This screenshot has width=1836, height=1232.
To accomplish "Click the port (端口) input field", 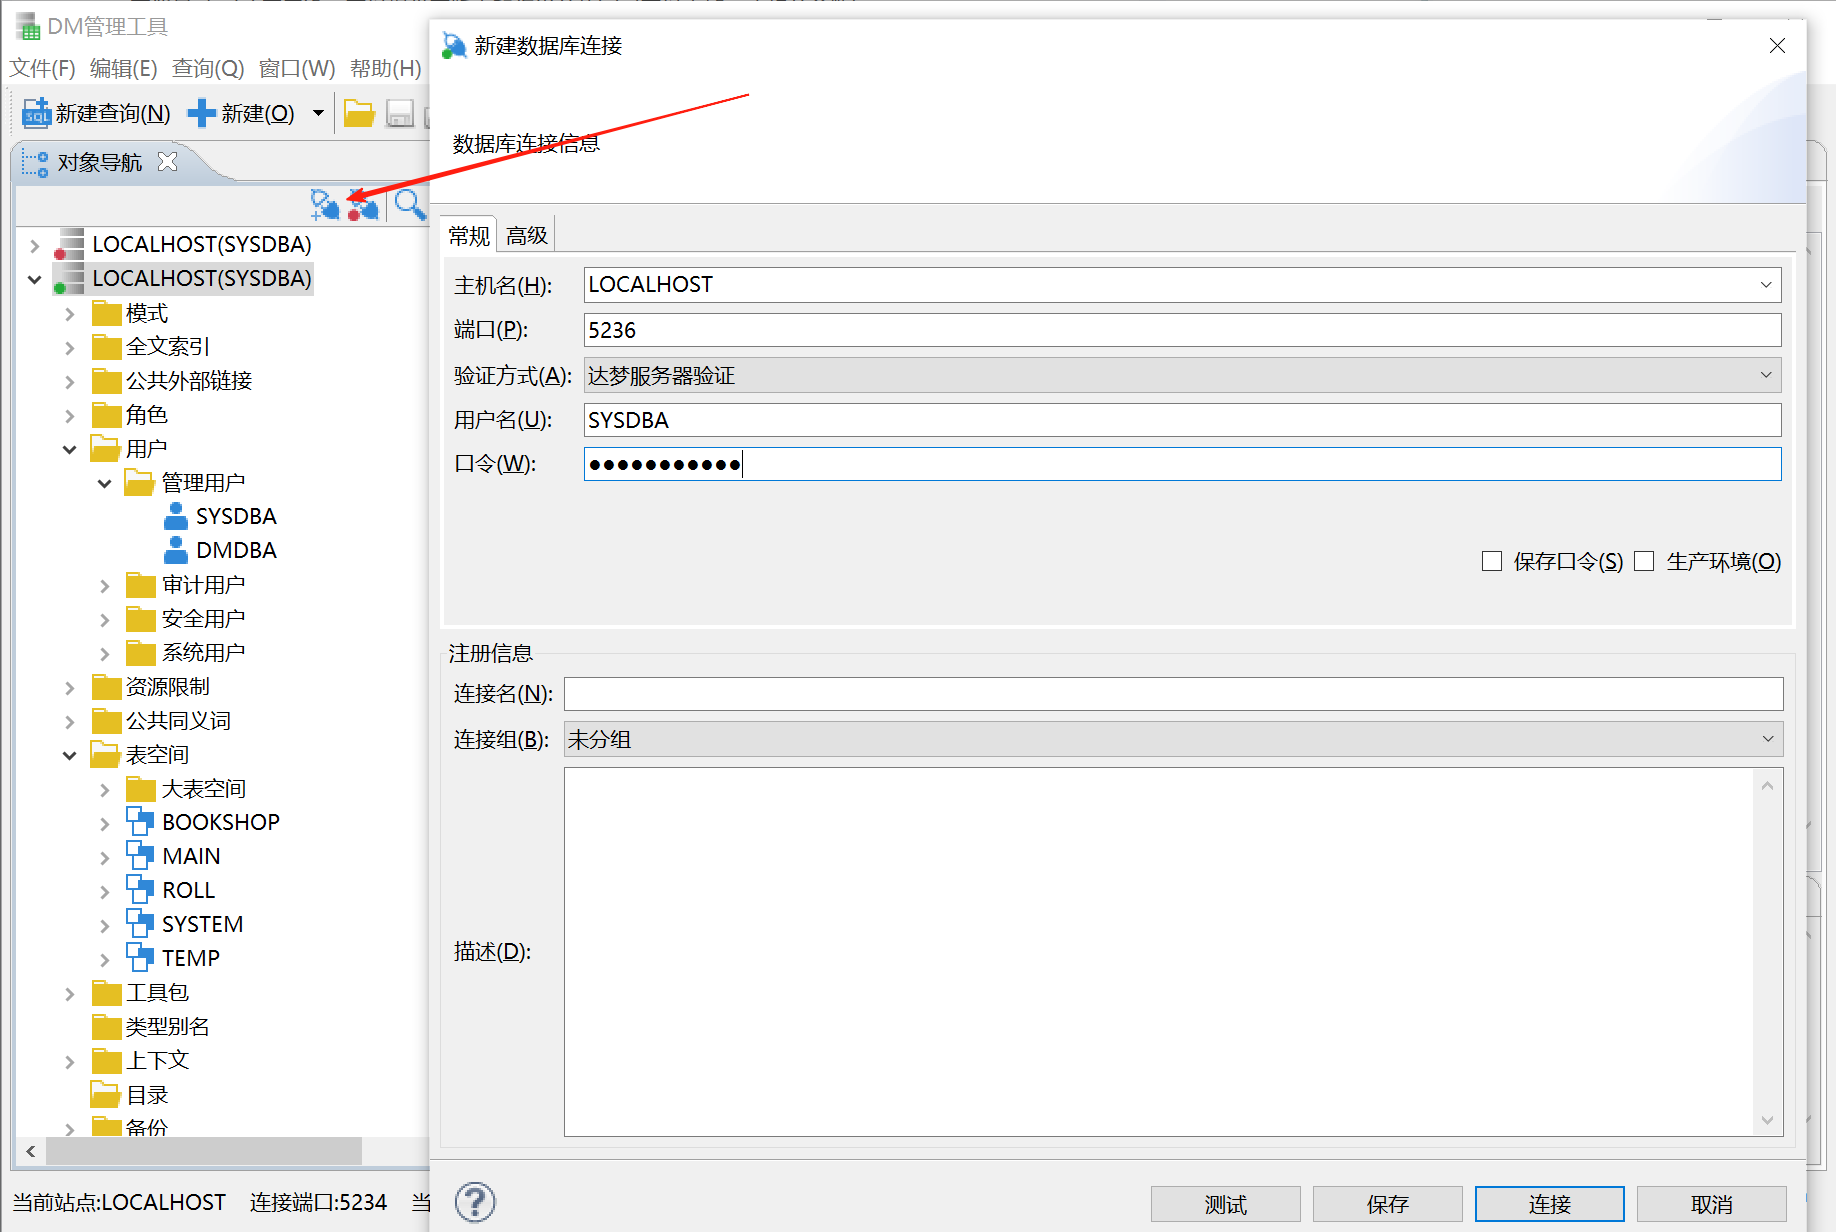I will click(x=1182, y=330).
